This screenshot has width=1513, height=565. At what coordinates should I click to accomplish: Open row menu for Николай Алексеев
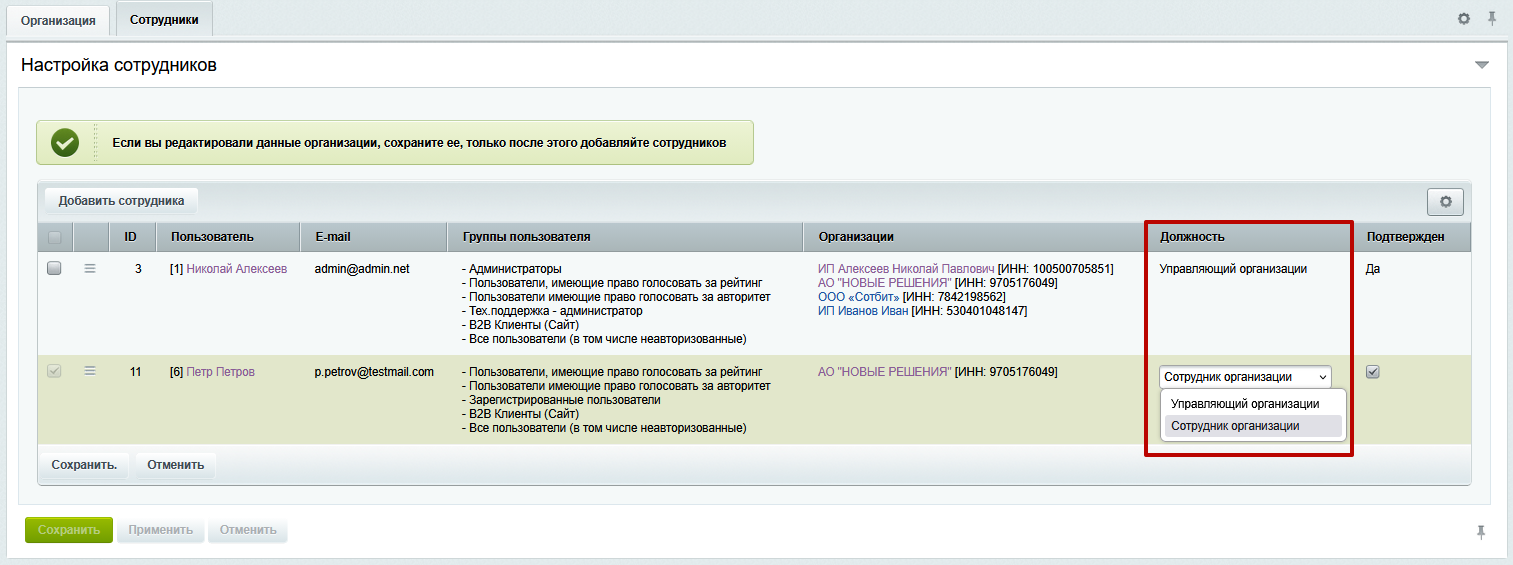[x=90, y=269]
